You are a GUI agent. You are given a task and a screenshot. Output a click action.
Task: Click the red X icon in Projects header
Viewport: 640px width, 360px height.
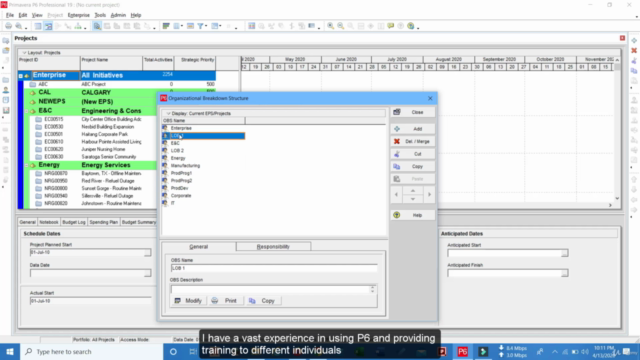click(622, 38)
